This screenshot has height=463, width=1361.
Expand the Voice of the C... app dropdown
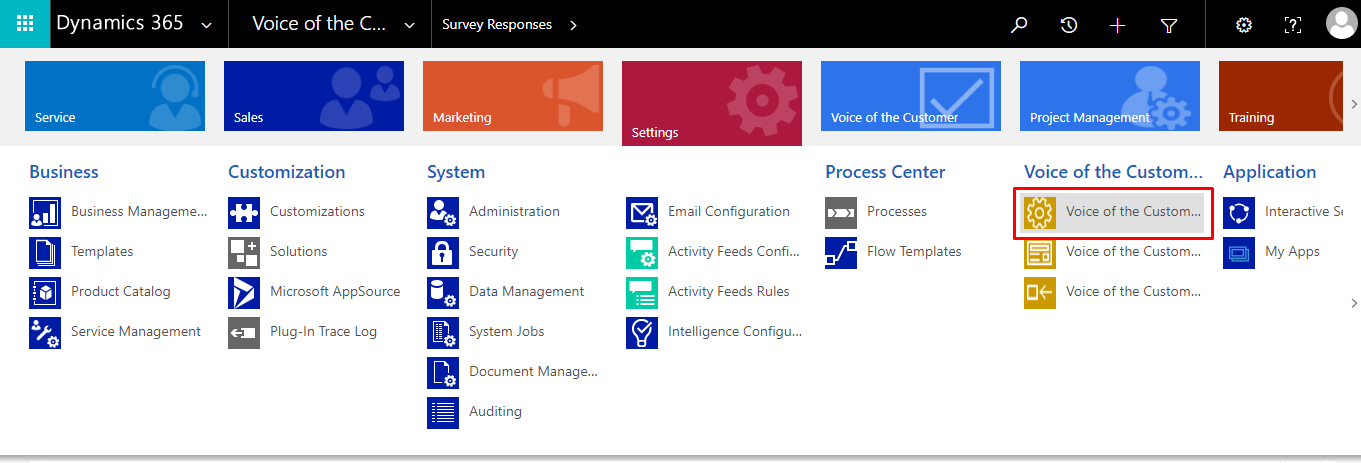point(409,25)
